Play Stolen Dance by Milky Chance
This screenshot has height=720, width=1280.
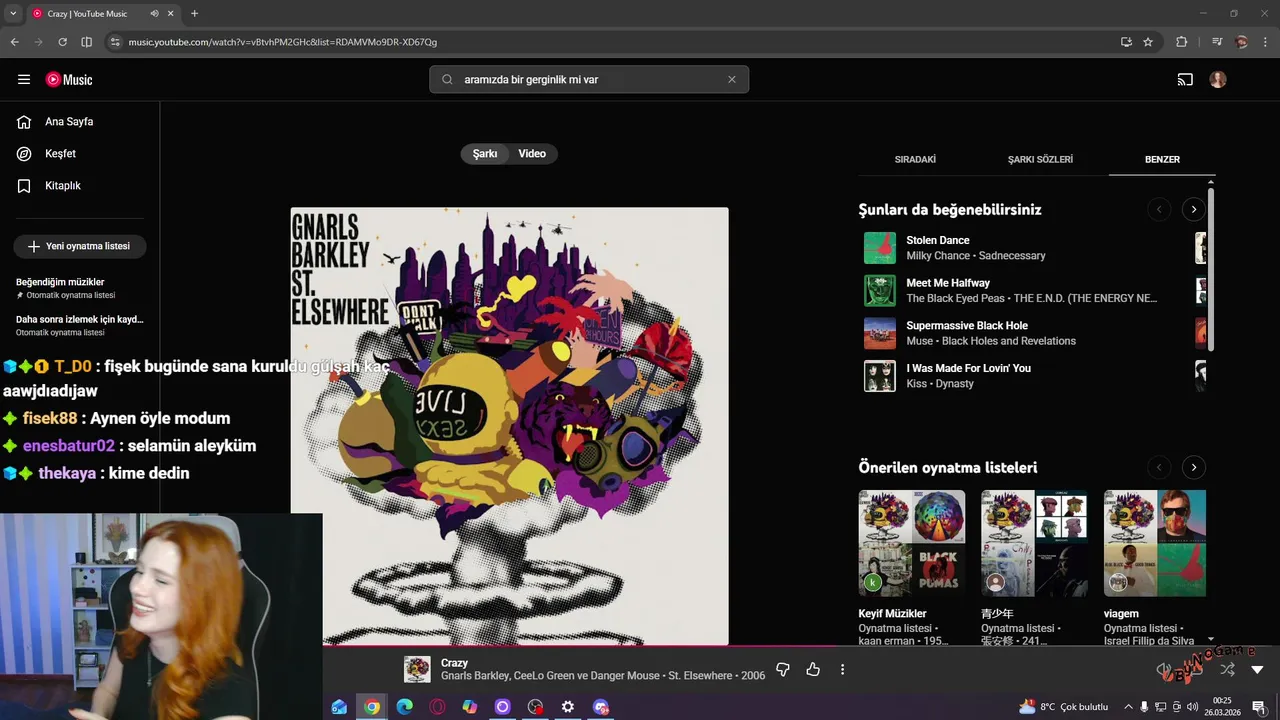click(x=880, y=248)
